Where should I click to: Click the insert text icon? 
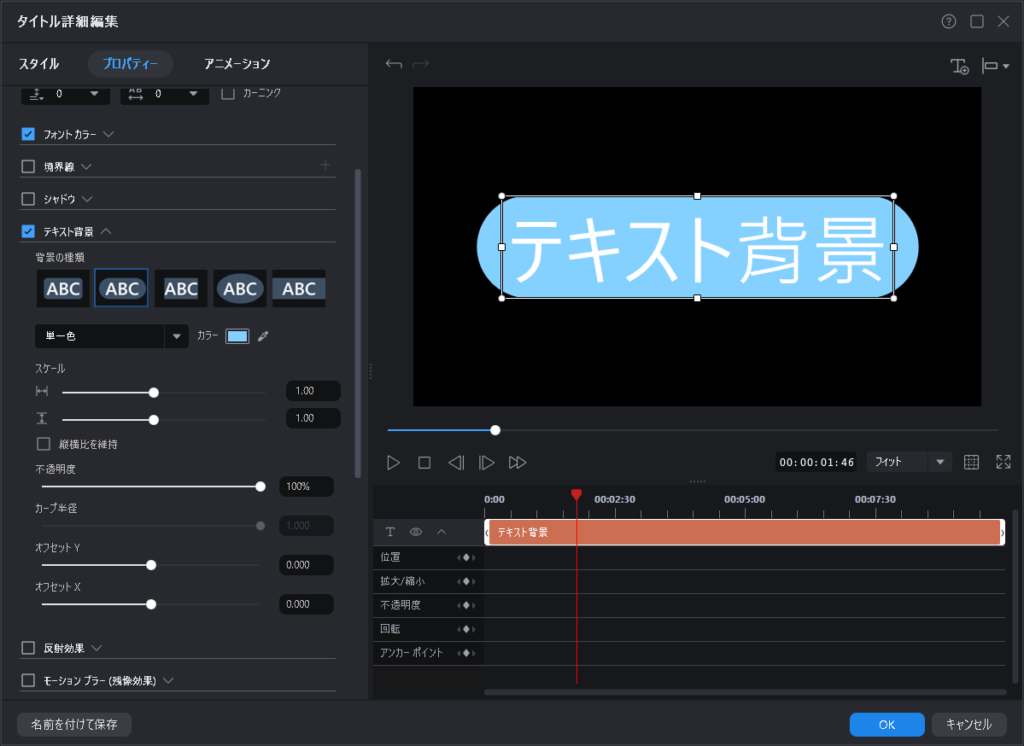(x=959, y=66)
